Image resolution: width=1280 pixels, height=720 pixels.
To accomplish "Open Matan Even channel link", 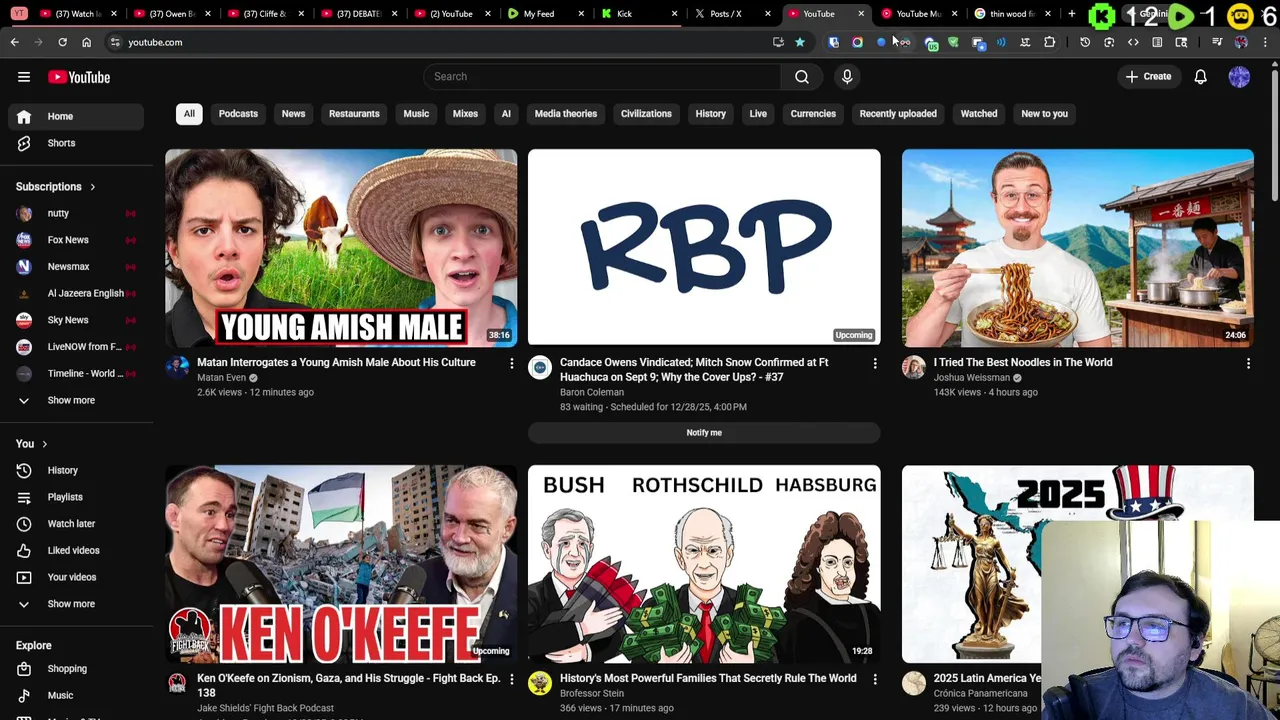I will pos(221,378).
